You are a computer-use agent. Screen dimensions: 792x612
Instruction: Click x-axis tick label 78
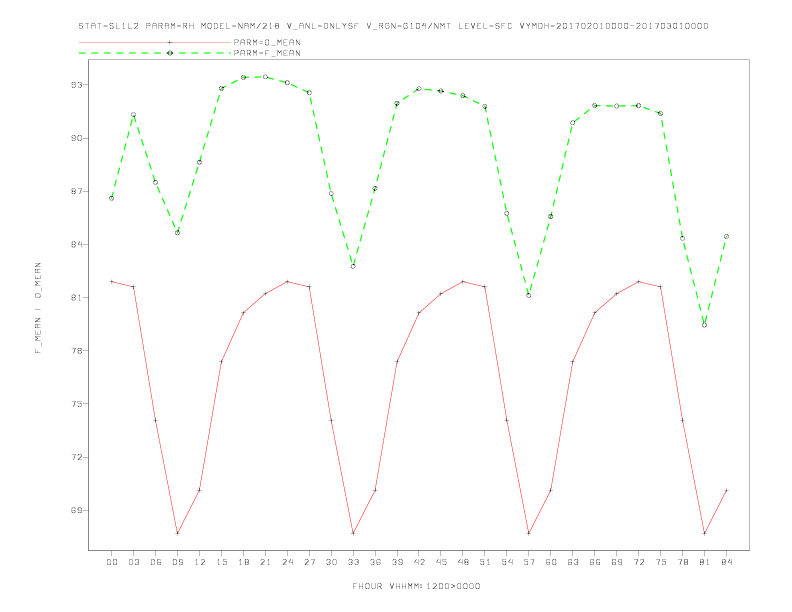coord(682,562)
